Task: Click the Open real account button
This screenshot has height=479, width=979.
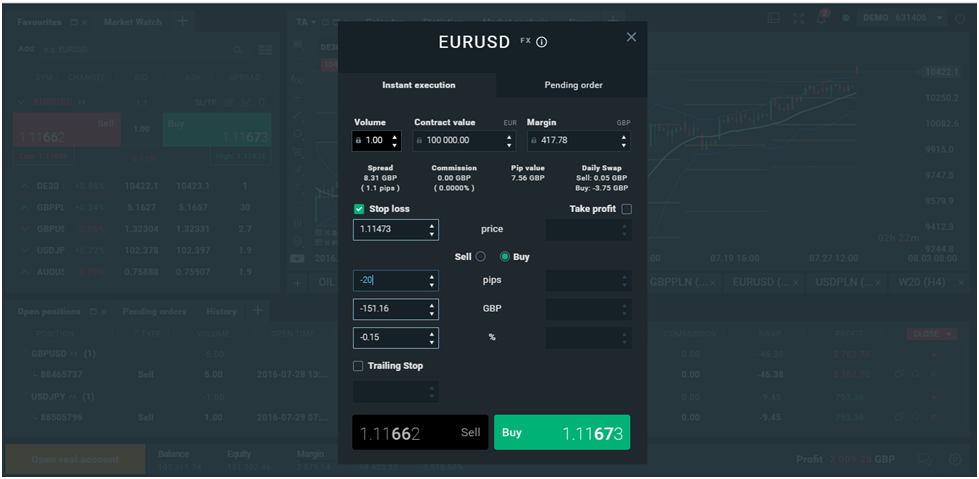Action: 75,459
